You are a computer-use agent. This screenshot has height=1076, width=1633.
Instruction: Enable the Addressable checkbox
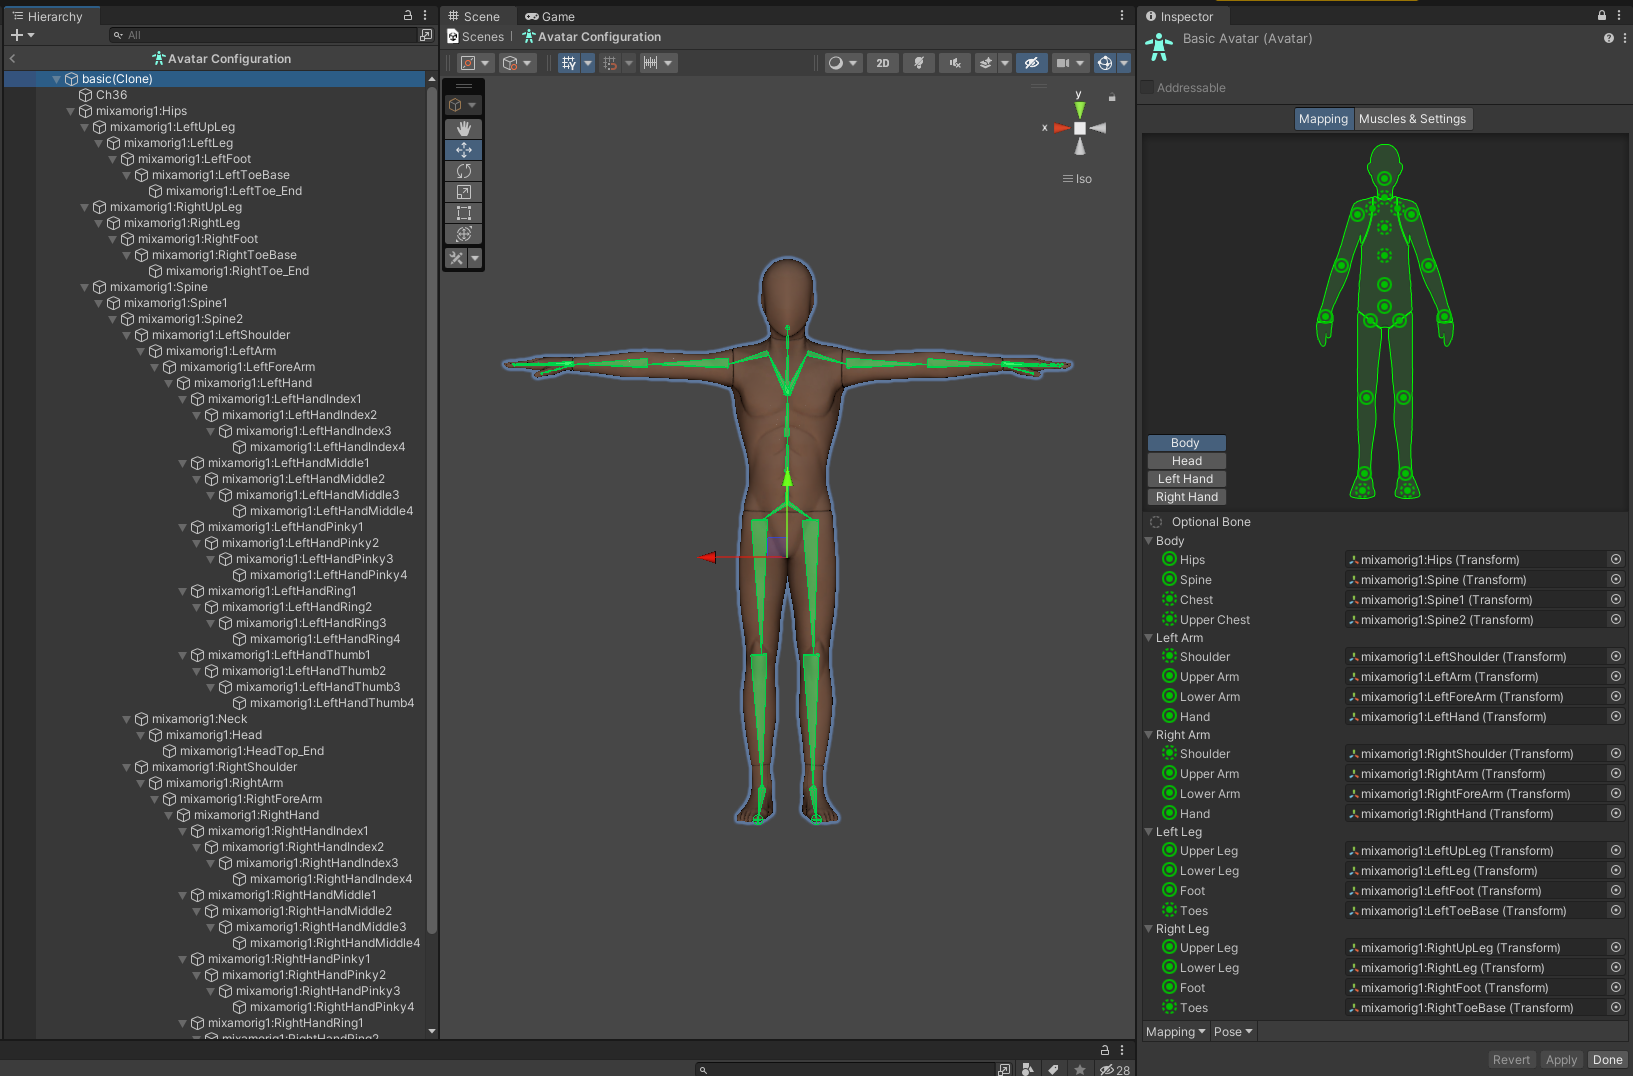pos(1148,88)
